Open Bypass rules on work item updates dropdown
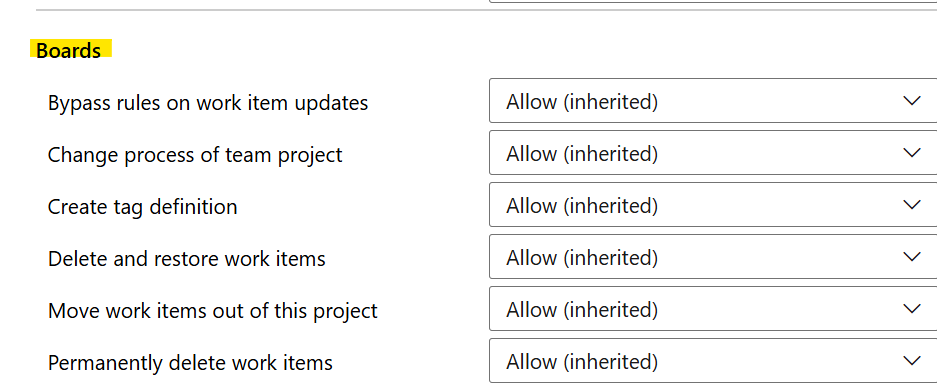Image resolution: width=937 pixels, height=388 pixels. click(713, 101)
